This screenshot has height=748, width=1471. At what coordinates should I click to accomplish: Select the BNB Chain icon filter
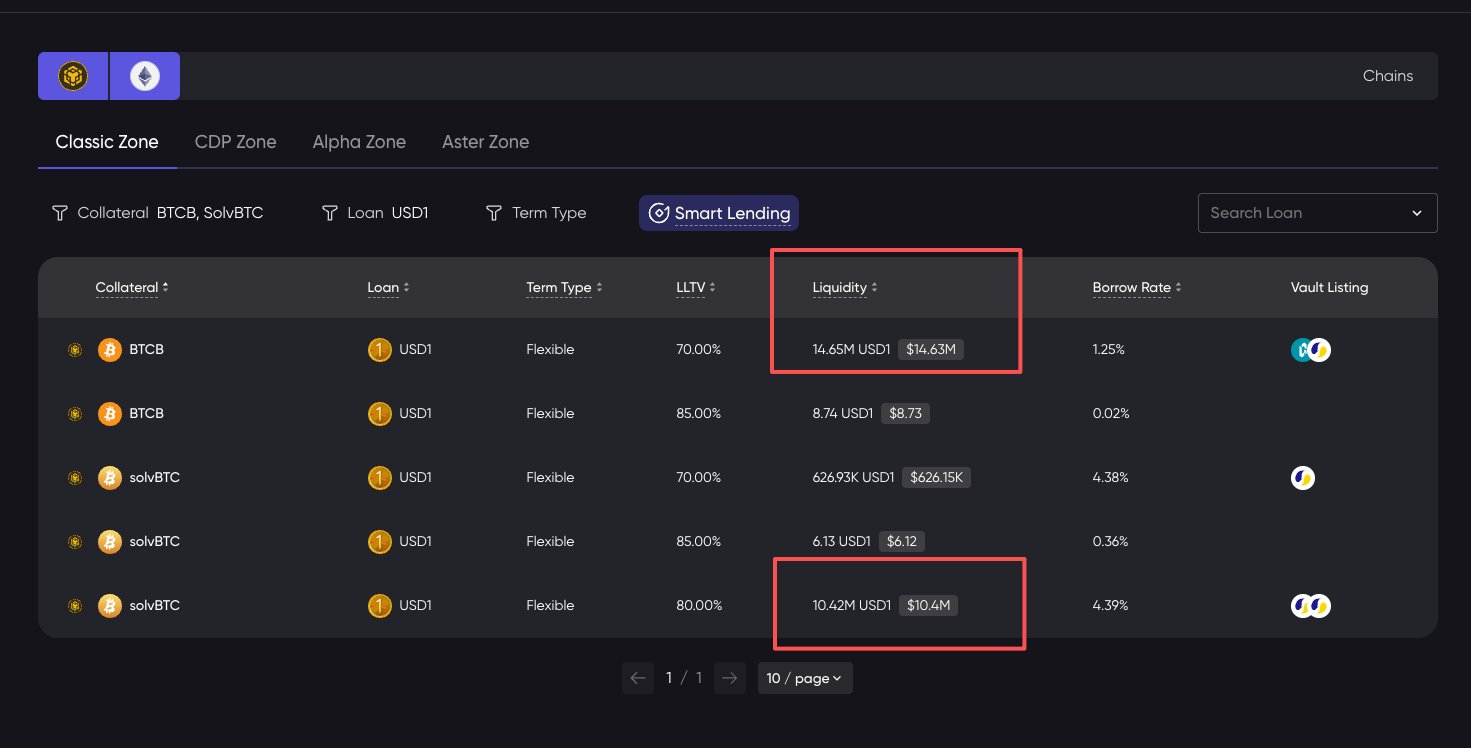73,76
